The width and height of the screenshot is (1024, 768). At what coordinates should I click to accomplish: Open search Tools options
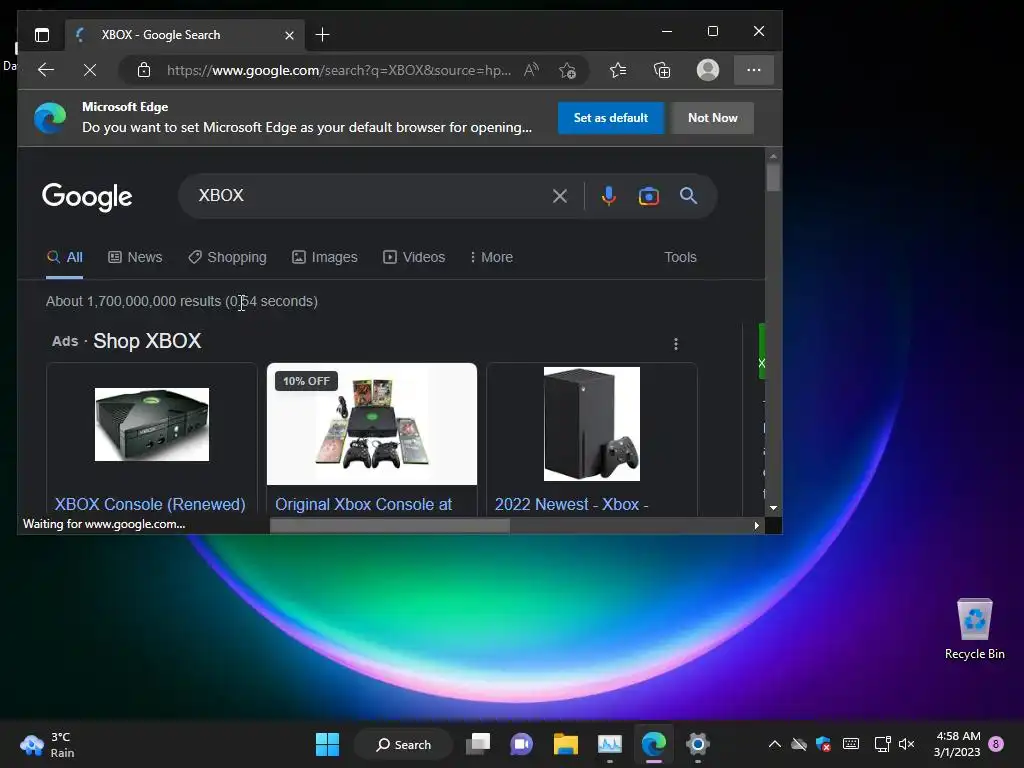(x=680, y=257)
